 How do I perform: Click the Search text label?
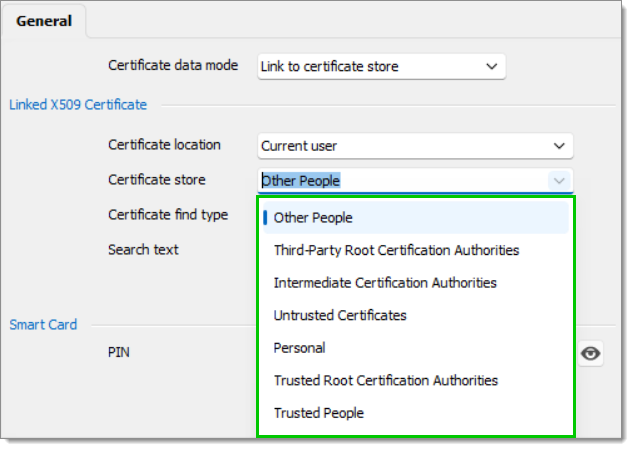click(143, 250)
